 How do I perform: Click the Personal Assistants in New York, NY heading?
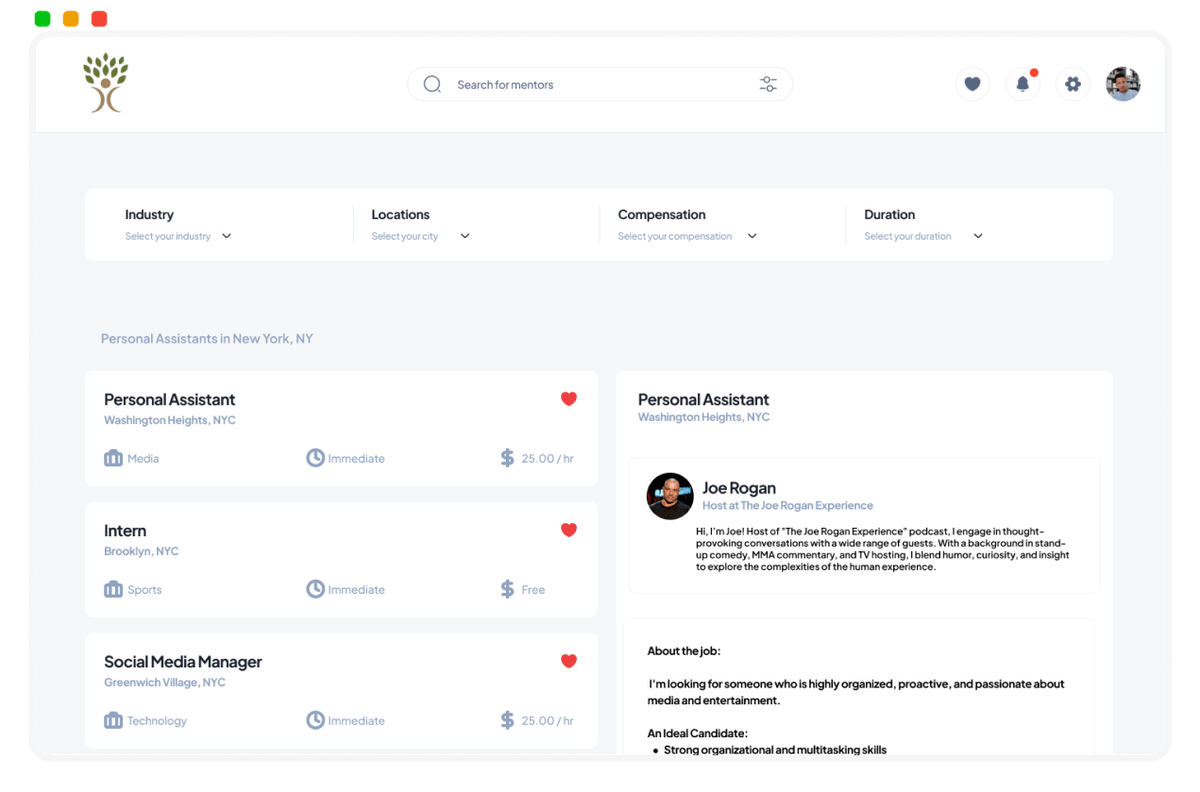click(207, 339)
